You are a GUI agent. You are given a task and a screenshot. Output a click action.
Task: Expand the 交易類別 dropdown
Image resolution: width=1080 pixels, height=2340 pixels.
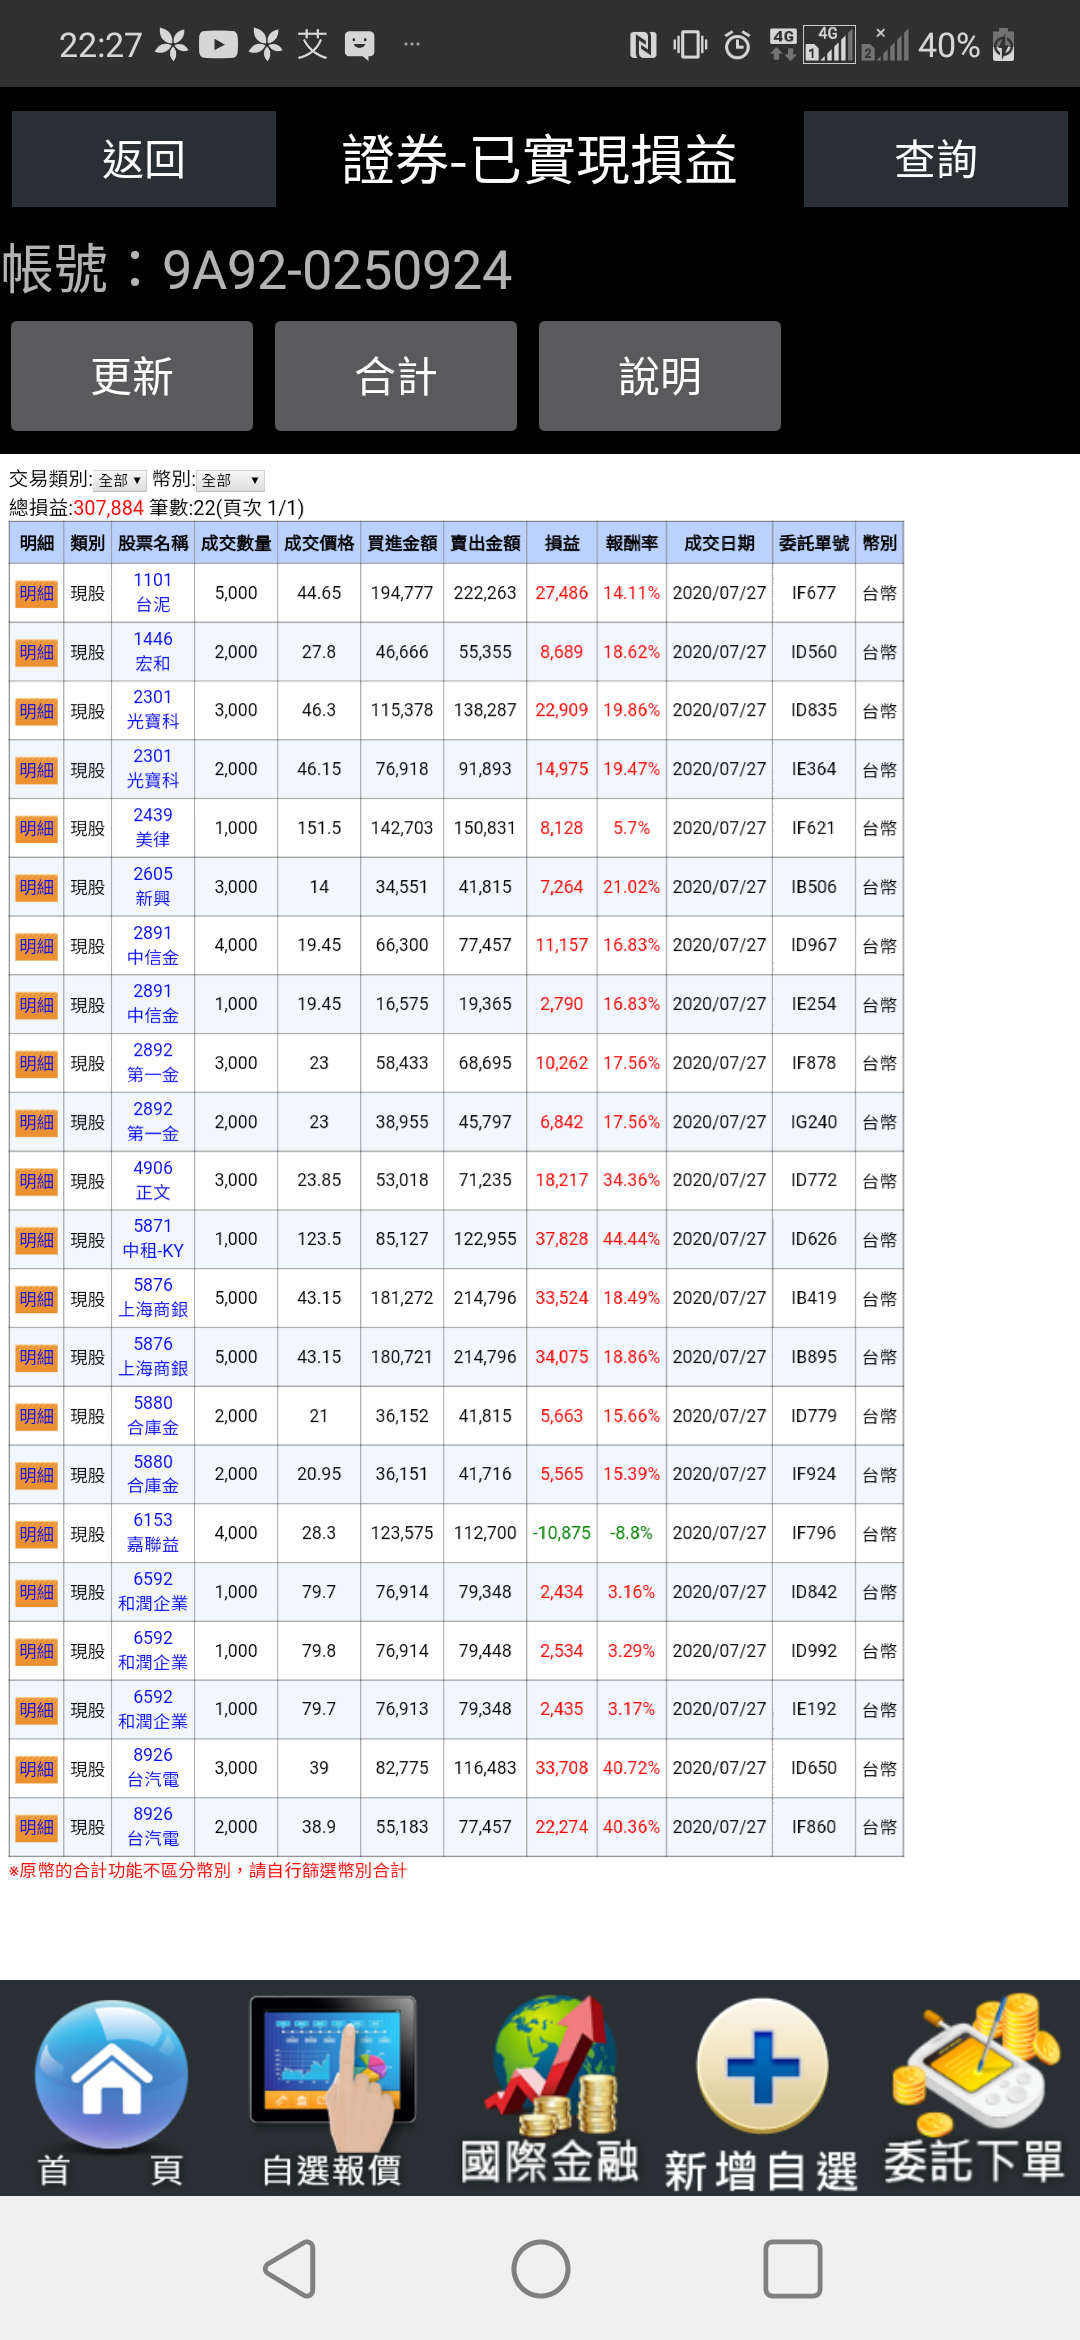pos(120,480)
